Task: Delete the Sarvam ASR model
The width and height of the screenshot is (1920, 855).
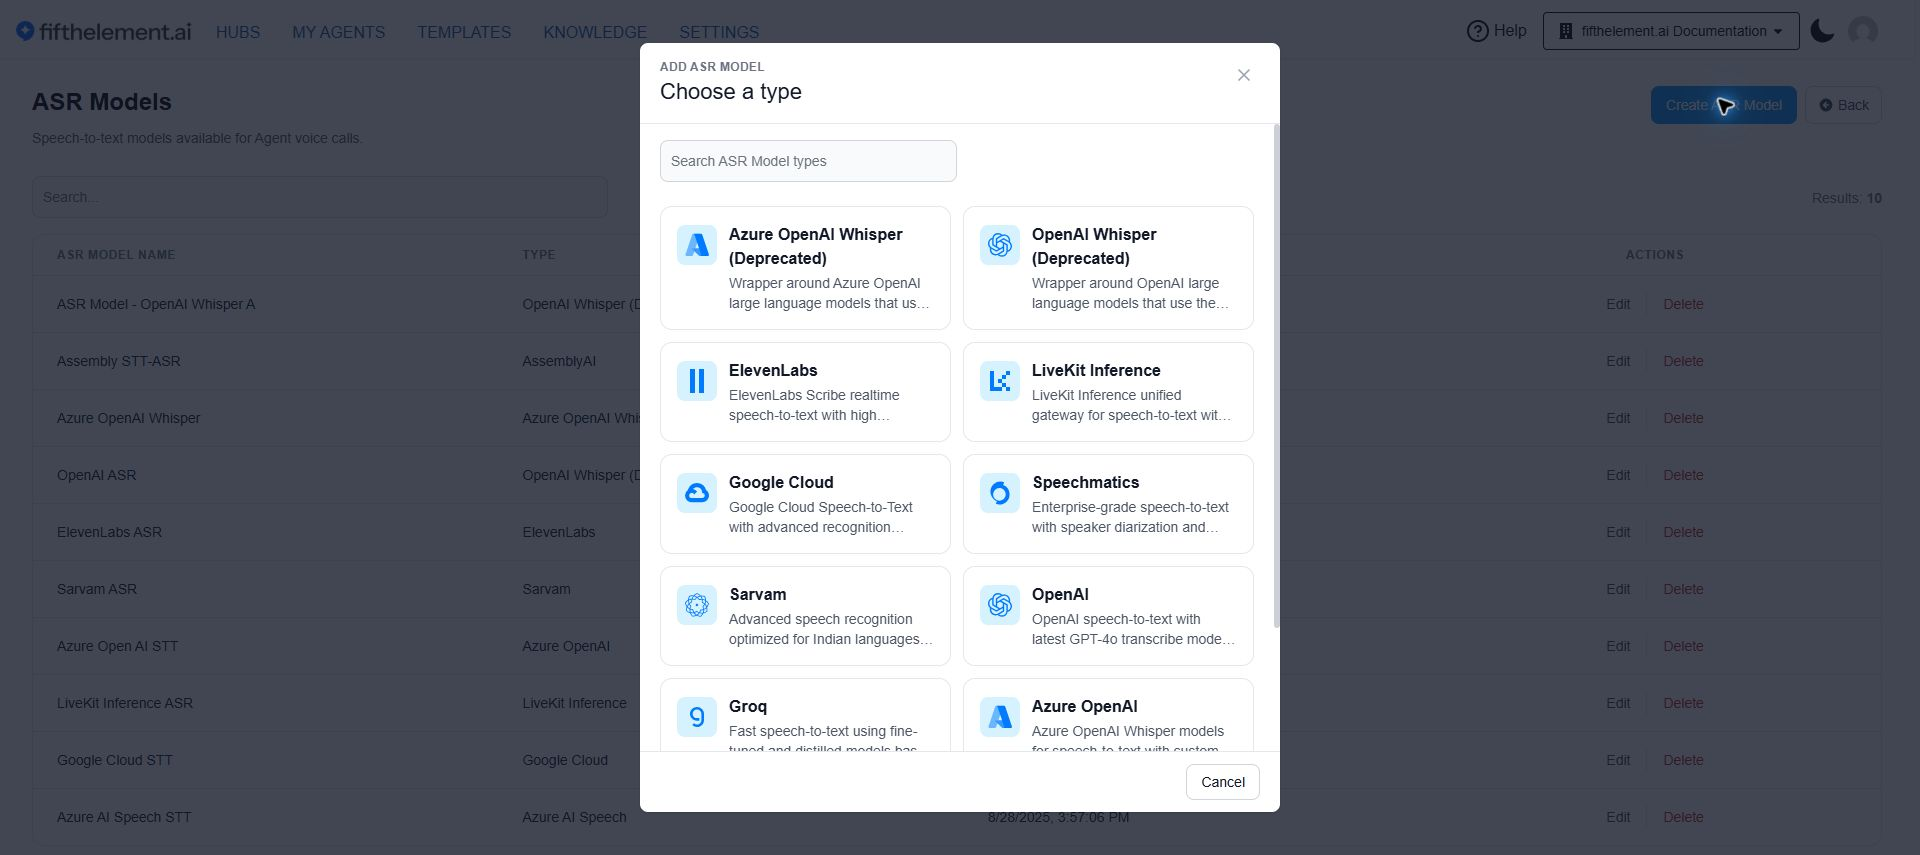Action: pos(1683,589)
